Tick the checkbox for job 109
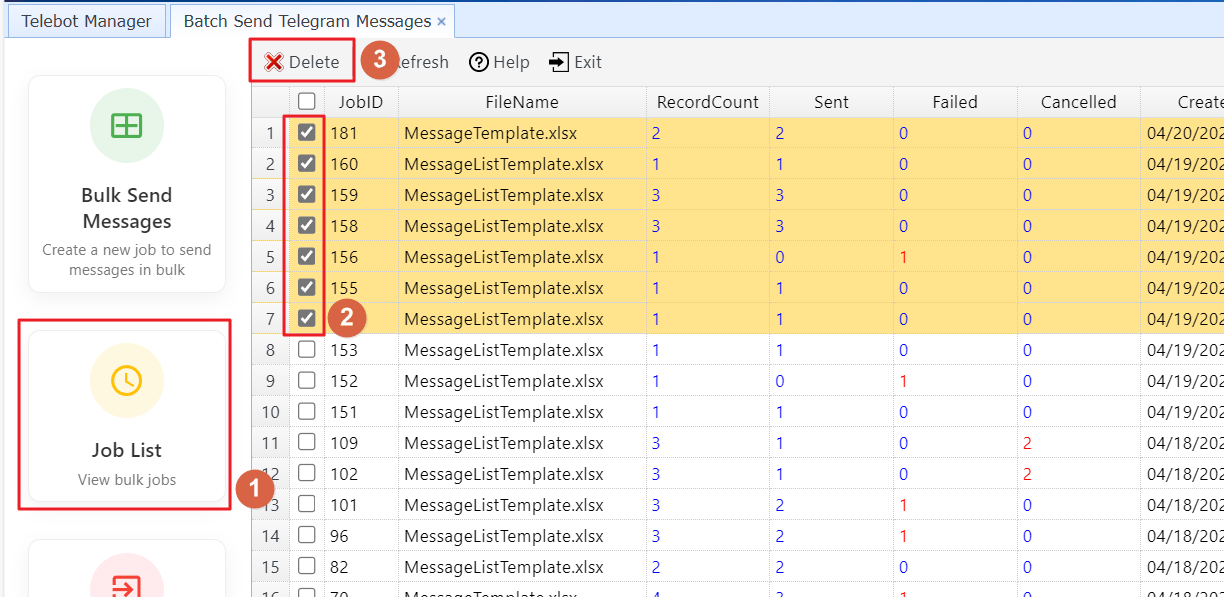This screenshot has height=597, width=1224. click(x=307, y=442)
